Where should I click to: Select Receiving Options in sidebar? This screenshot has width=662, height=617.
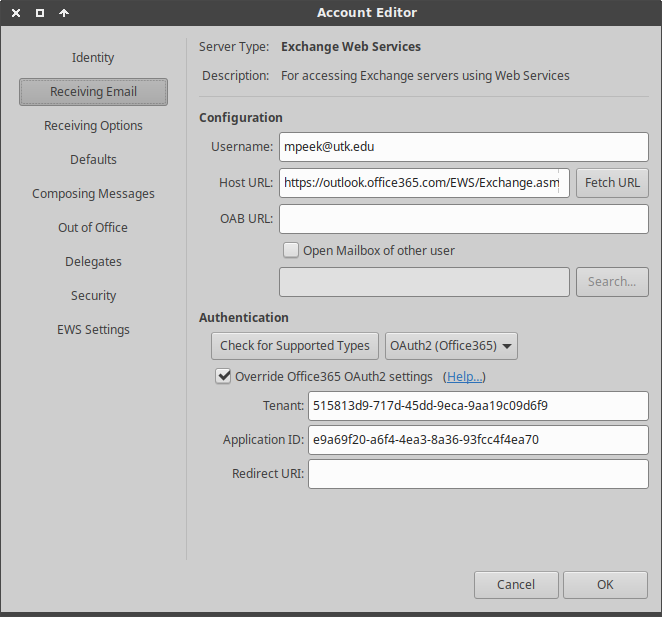[93, 126]
